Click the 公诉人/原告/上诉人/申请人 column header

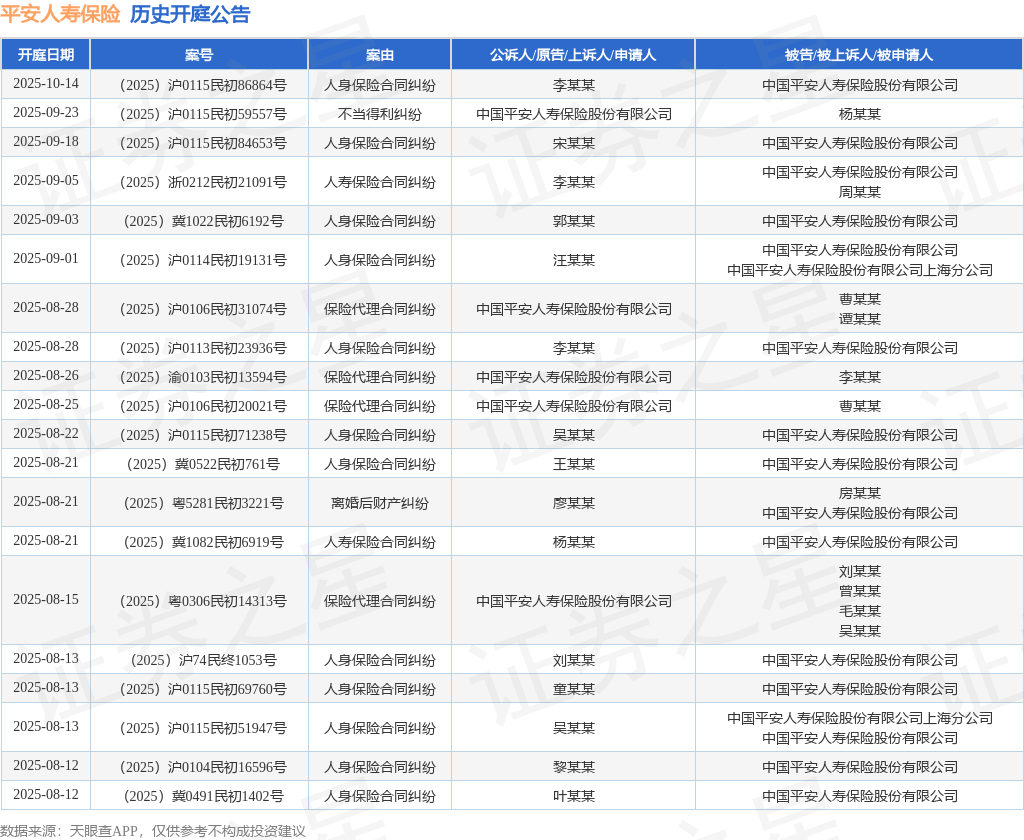click(573, 55)
